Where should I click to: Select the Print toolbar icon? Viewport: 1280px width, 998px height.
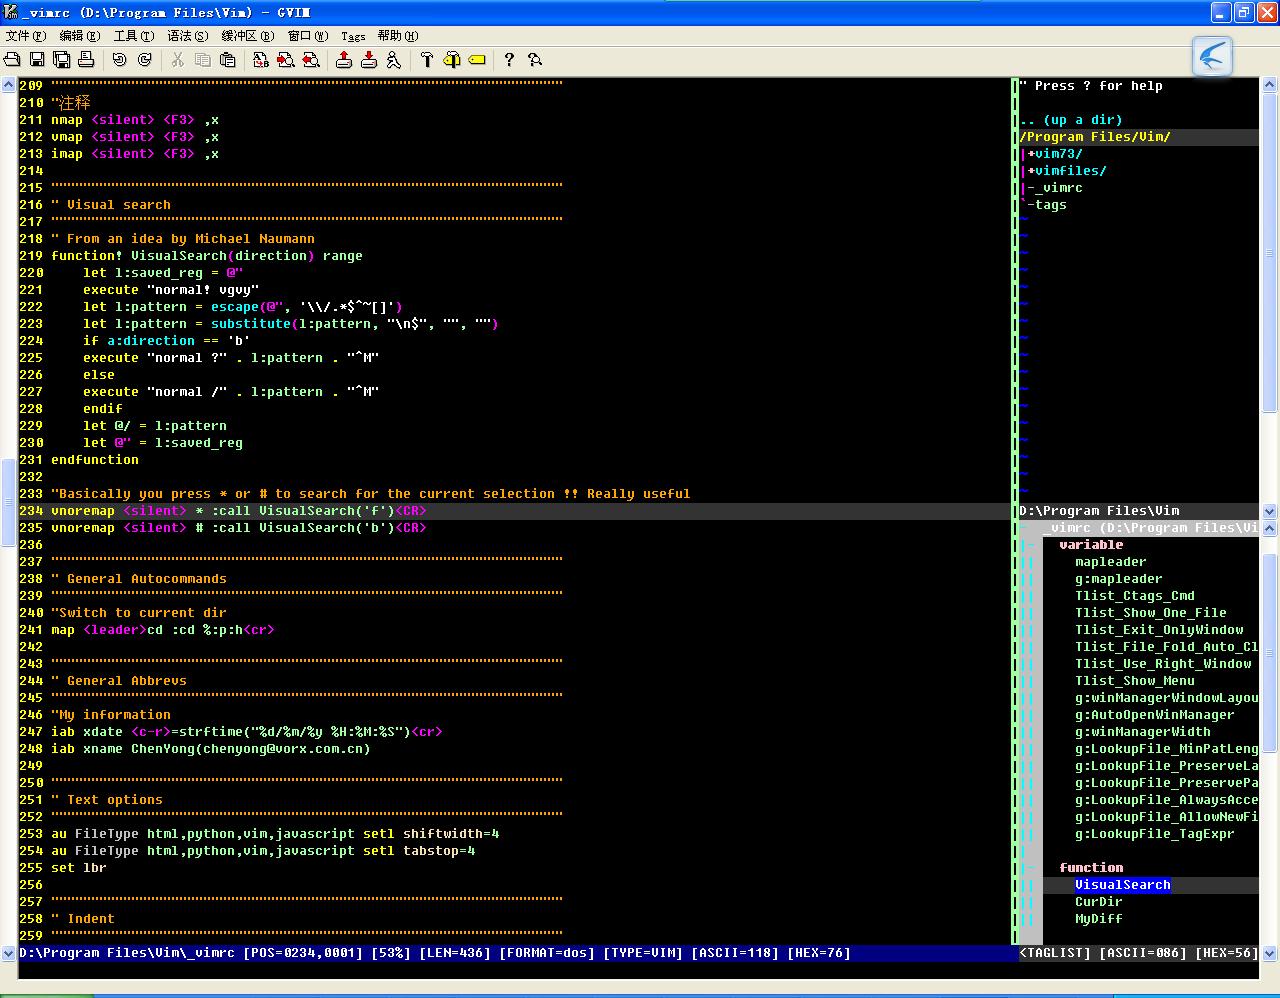[87, 60]
